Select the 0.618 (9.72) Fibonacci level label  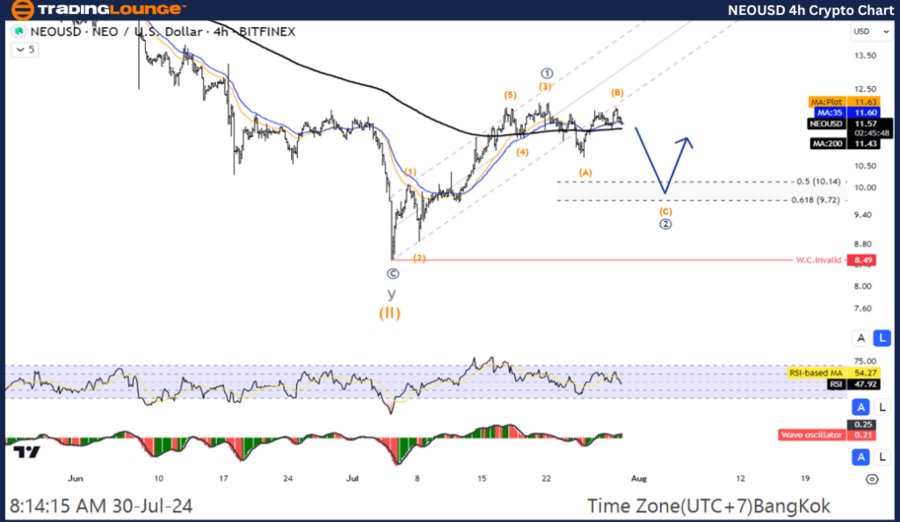point(816,200)
